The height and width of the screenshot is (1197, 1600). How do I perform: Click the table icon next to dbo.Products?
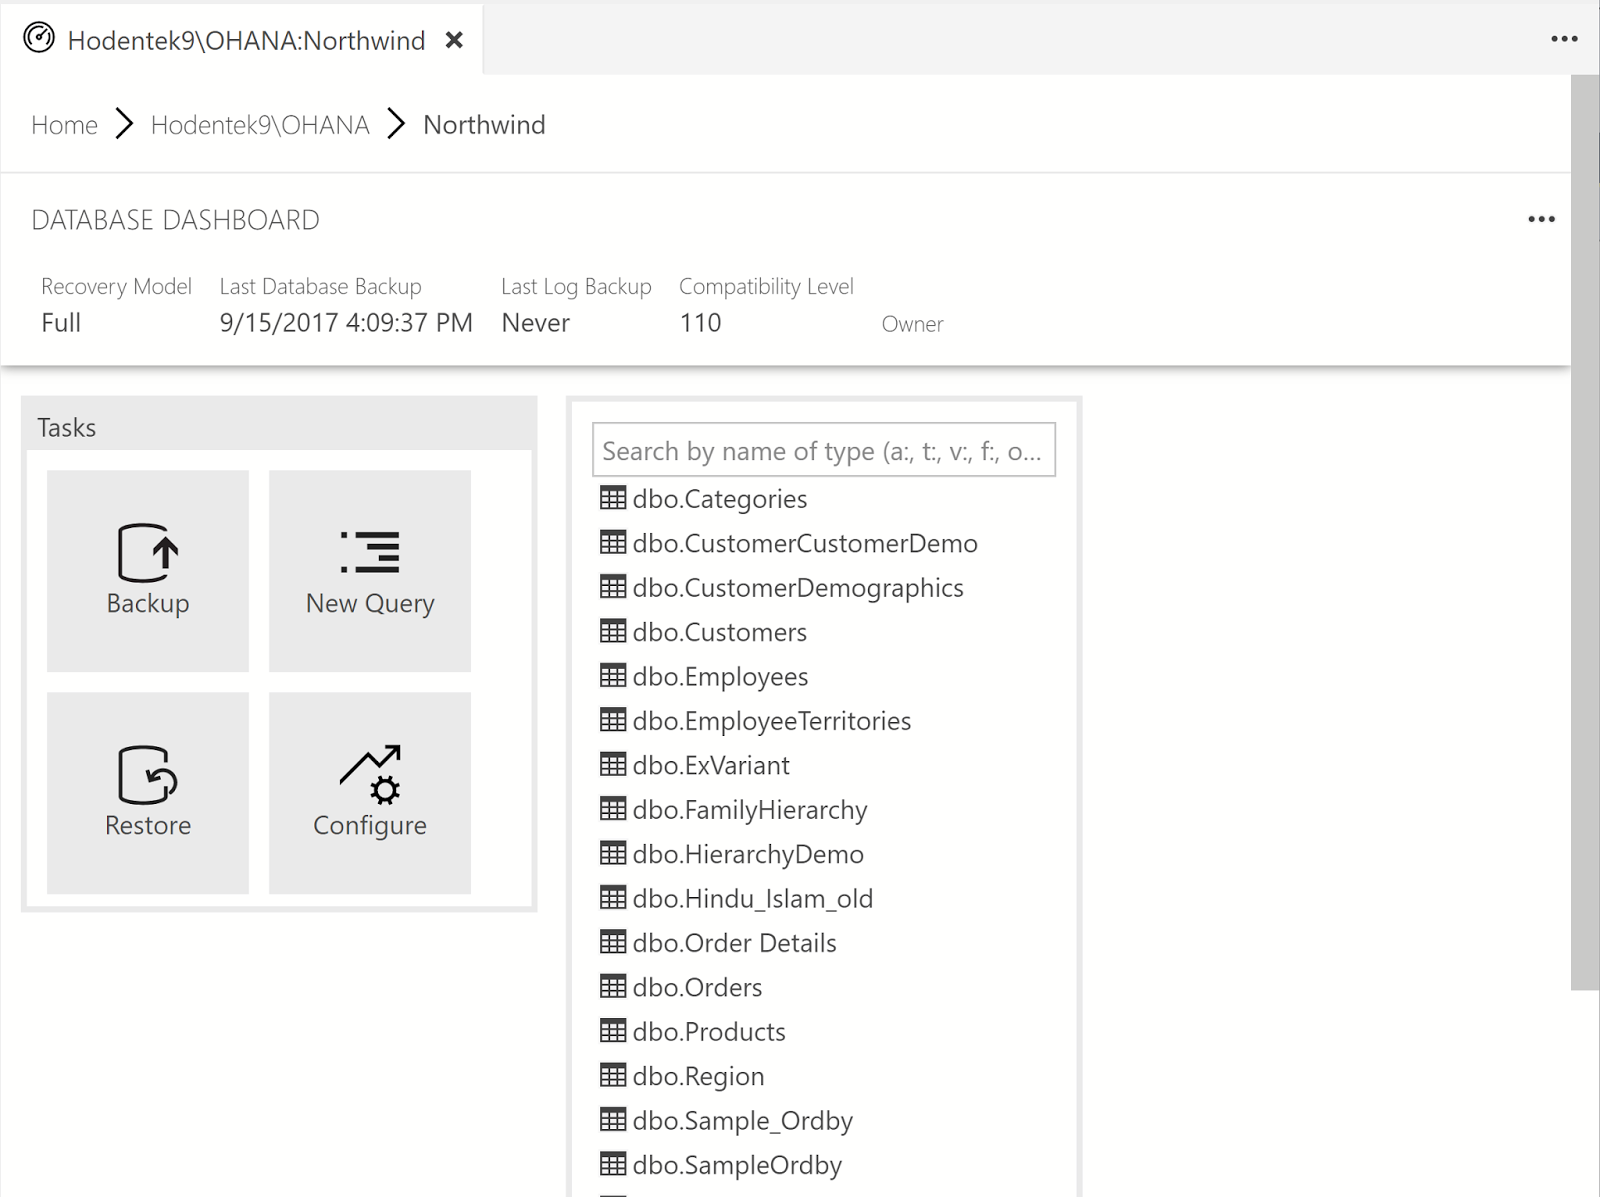click(613, 1031)
